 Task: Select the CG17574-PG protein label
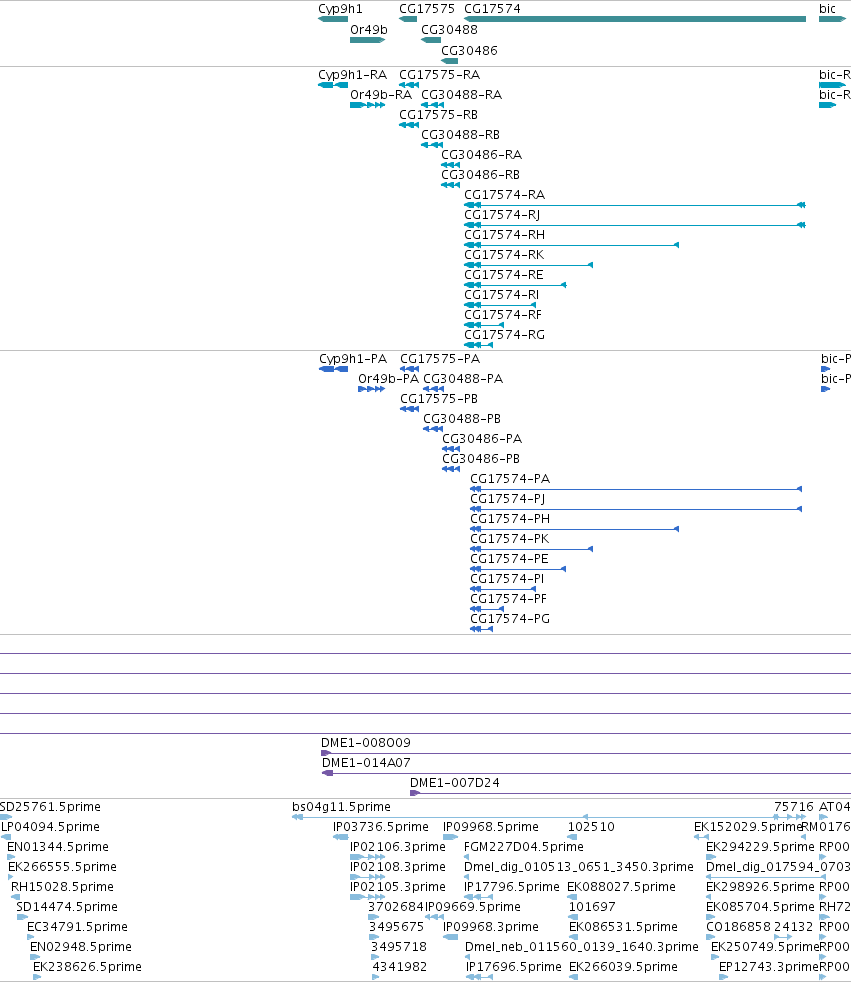coord(510,619)
